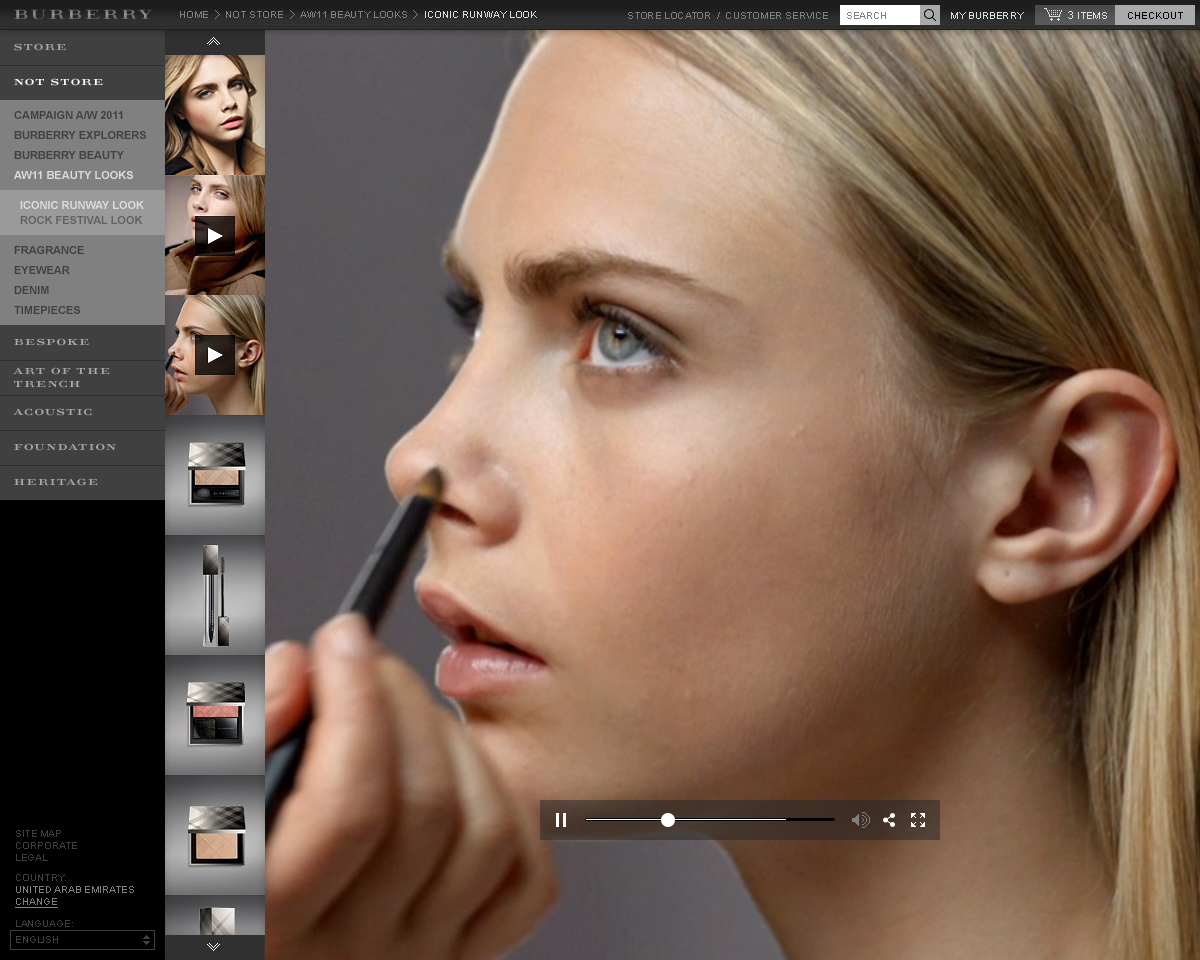Image resolution: width=1200 pixels, height=960 pixels.
Task: Open the Bespoke menu section
Action: coord(52,342)
